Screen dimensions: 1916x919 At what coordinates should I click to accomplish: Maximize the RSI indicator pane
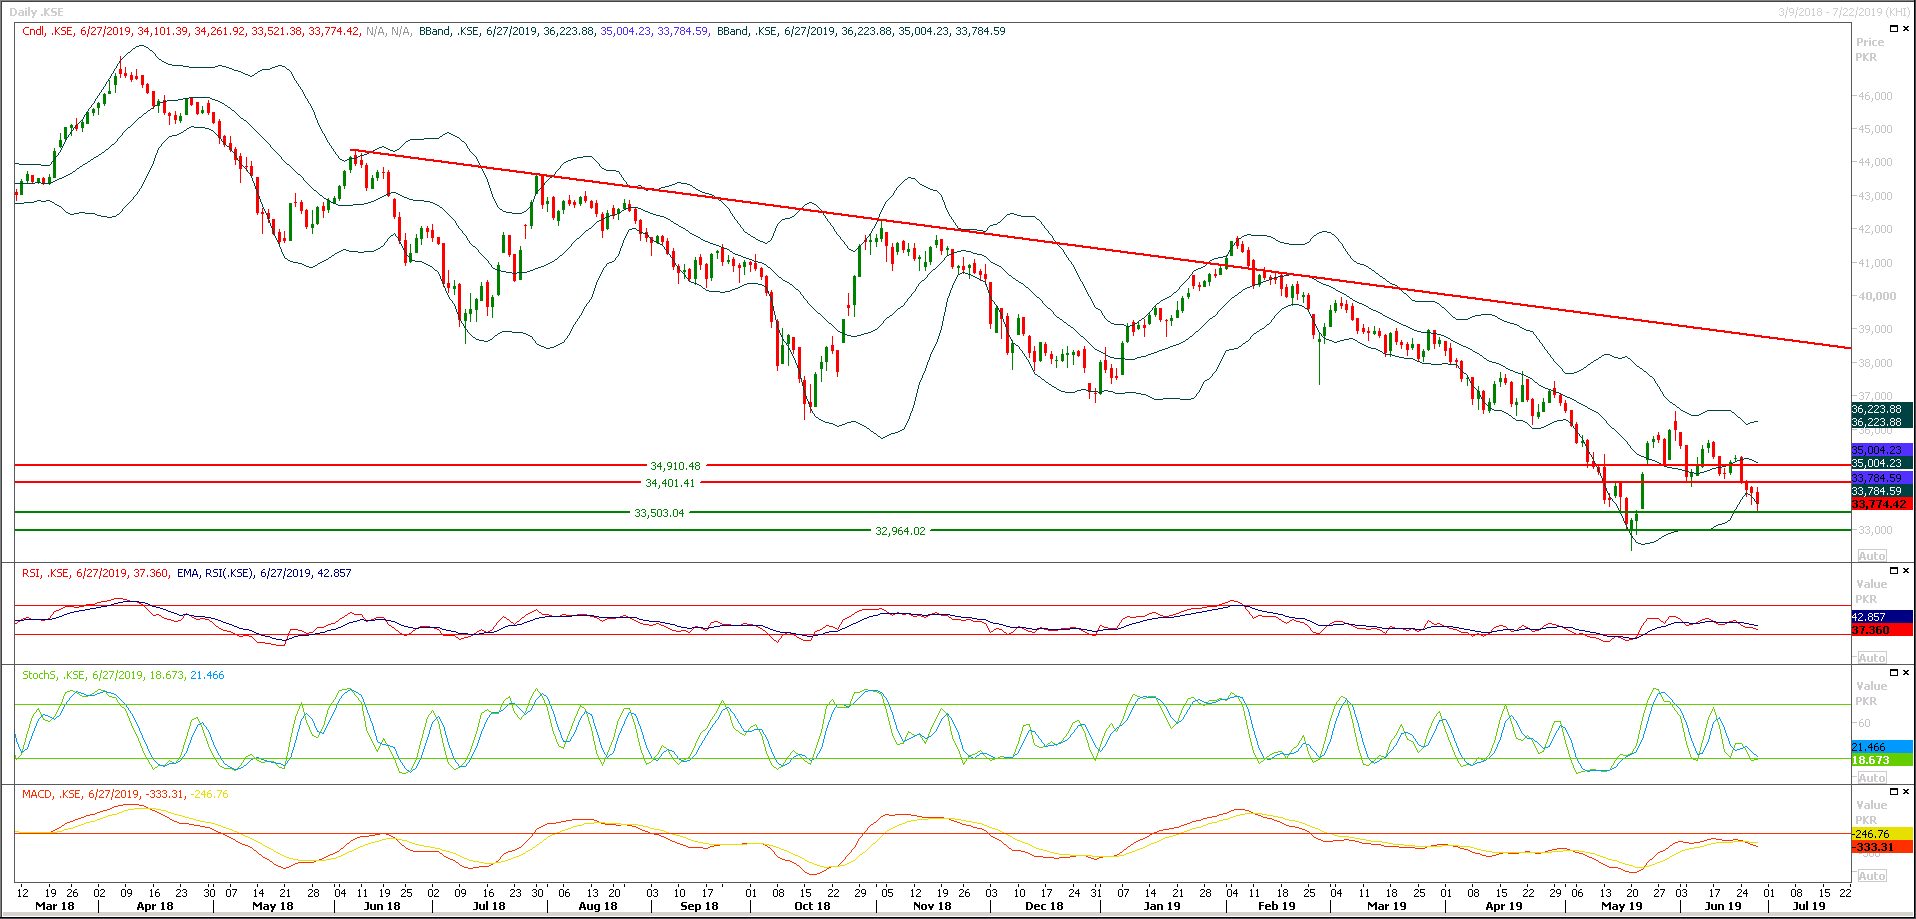(x=1894, y=570)
